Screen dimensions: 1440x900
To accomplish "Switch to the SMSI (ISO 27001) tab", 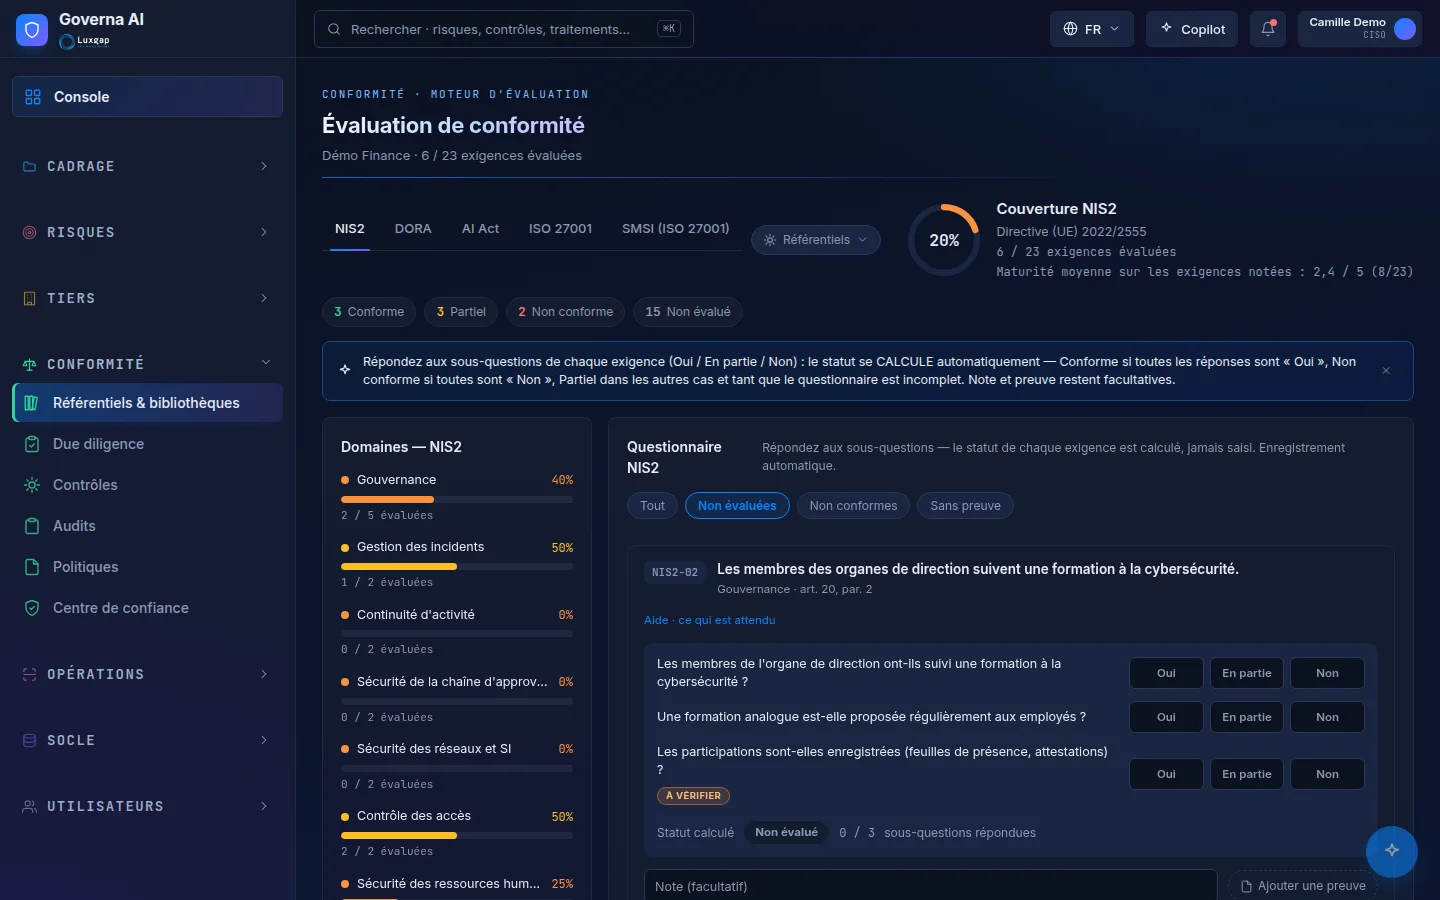I will pos(676,229).
